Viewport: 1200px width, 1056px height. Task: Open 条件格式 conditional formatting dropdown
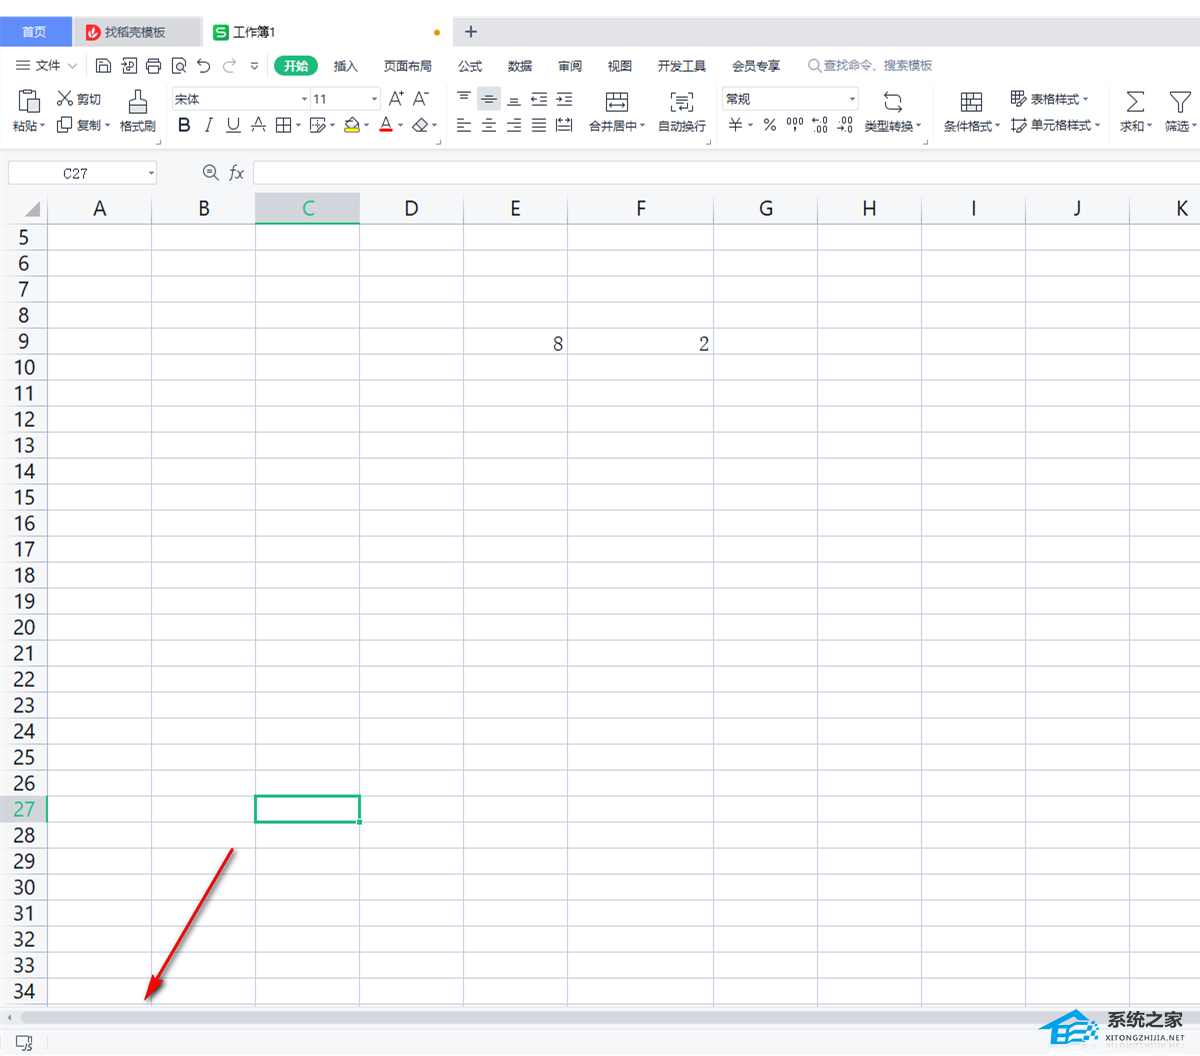coord(972,126)
